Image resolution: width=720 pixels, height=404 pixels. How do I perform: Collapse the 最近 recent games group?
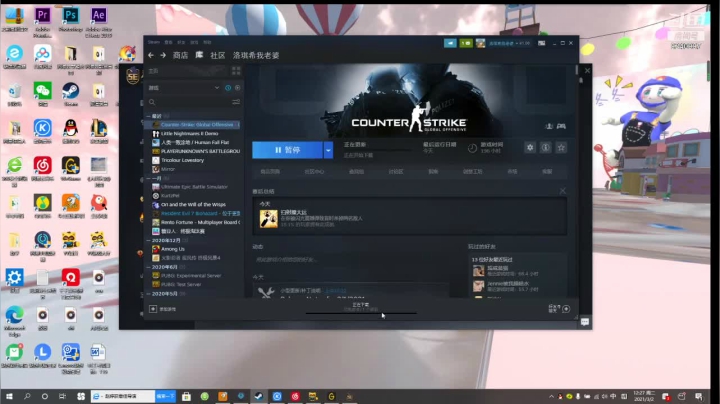[148, 116]
